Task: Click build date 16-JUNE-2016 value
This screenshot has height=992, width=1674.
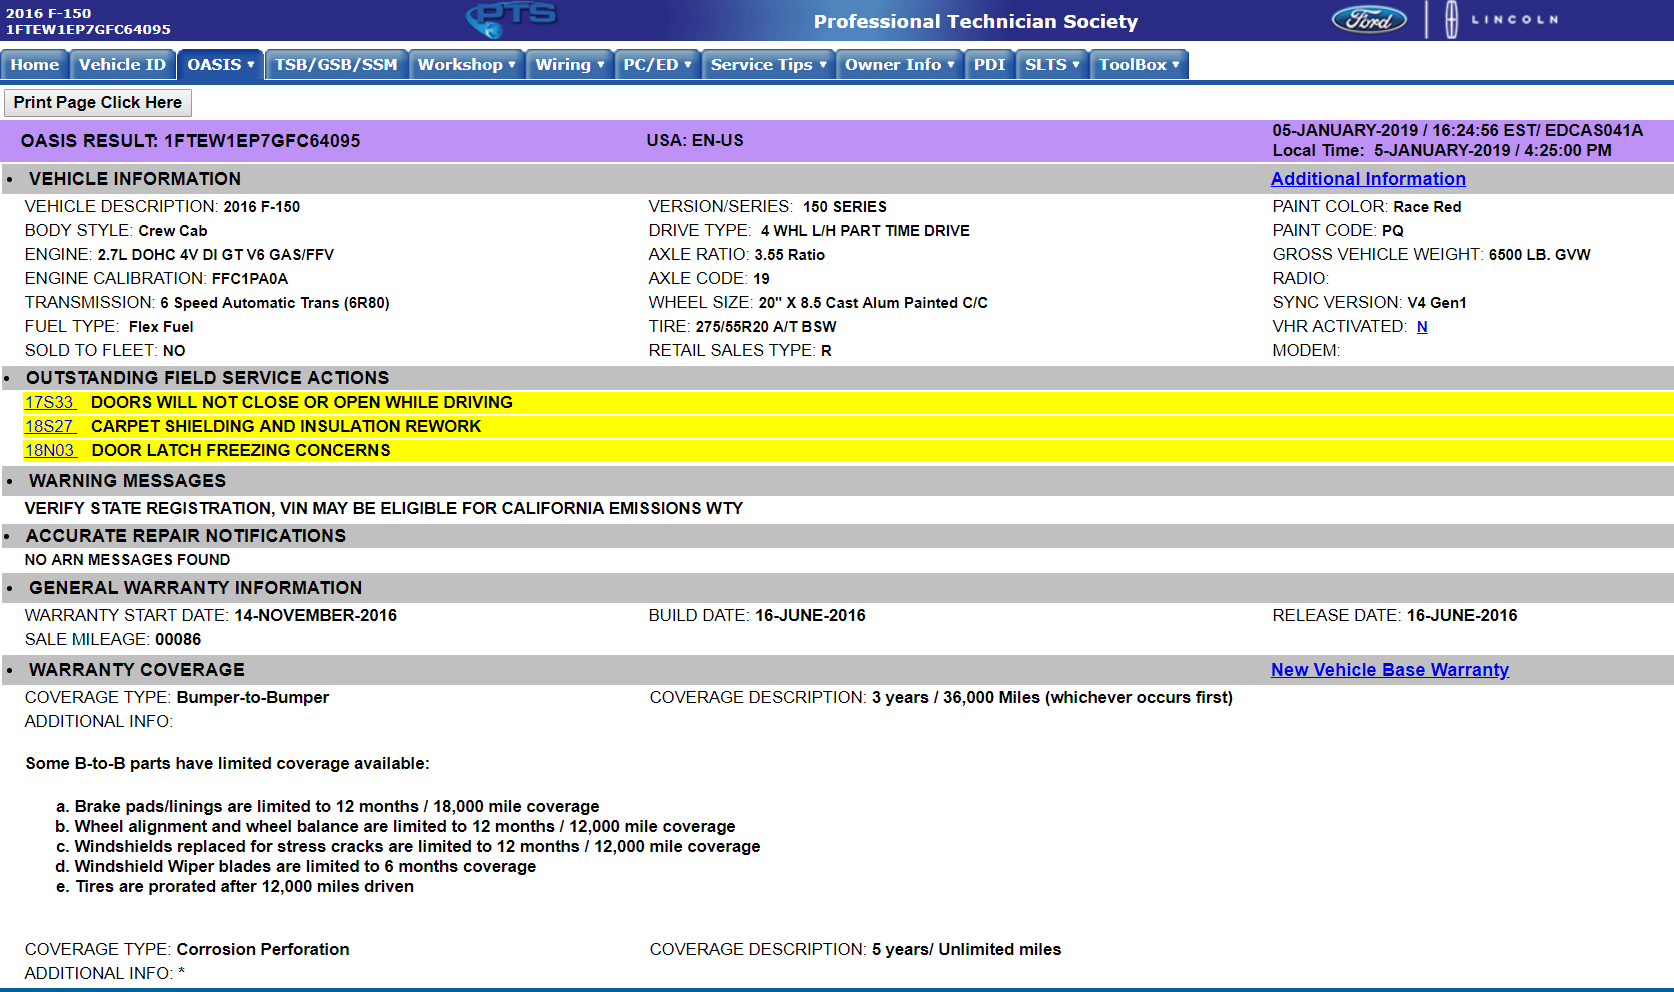Action: pyautogui.click(x=810, y=616)
